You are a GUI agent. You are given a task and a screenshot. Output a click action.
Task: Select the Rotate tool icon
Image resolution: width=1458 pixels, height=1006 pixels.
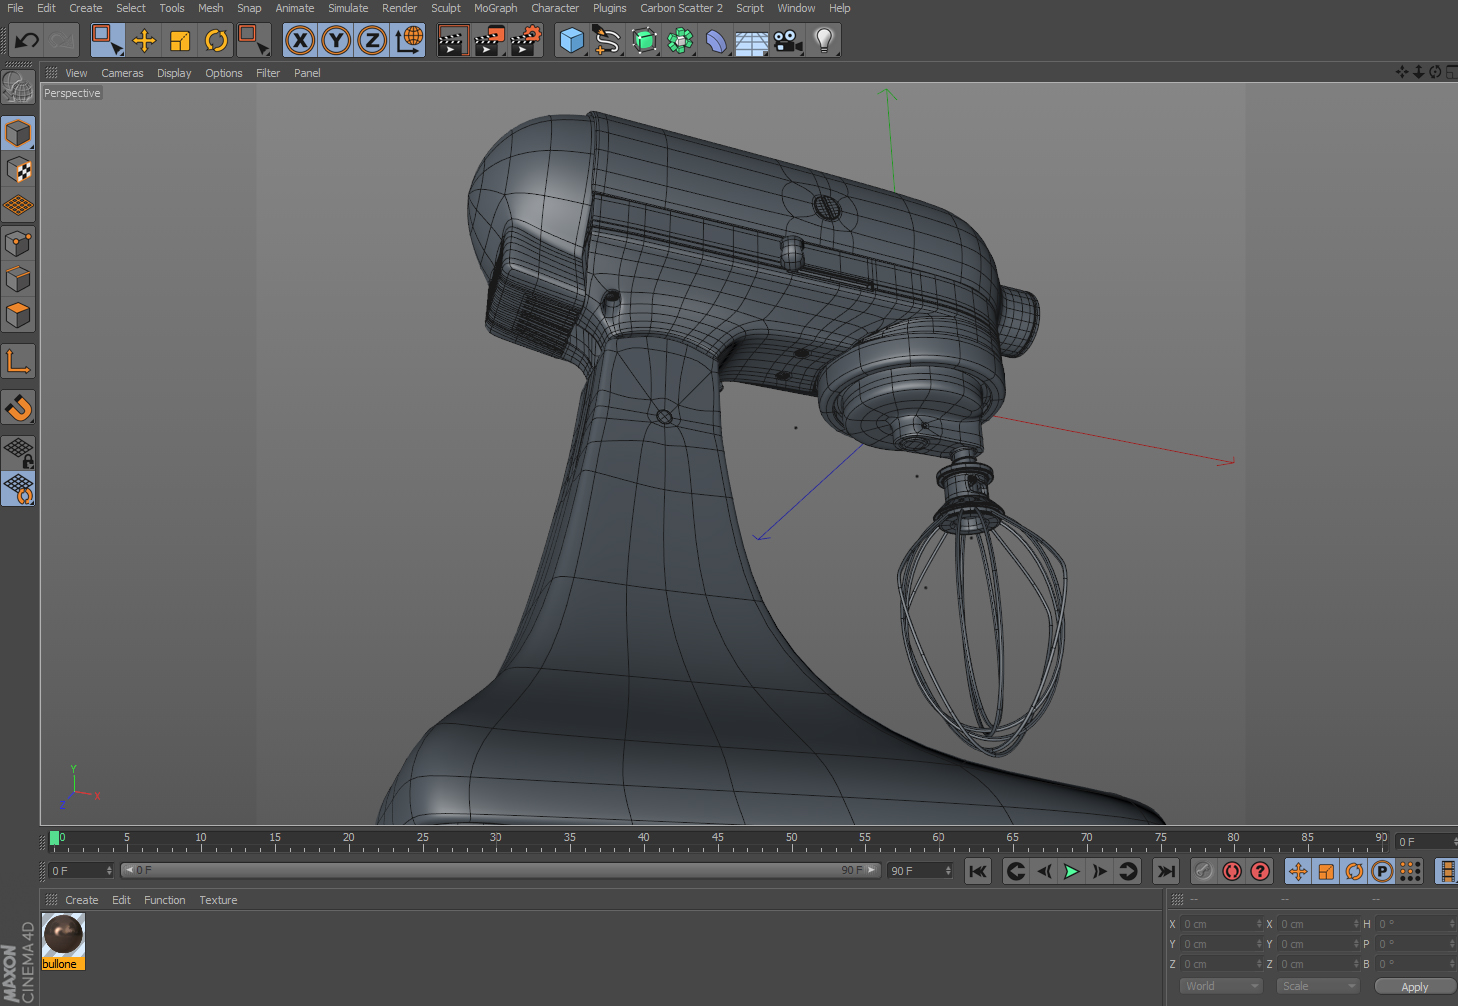point(216,41)
